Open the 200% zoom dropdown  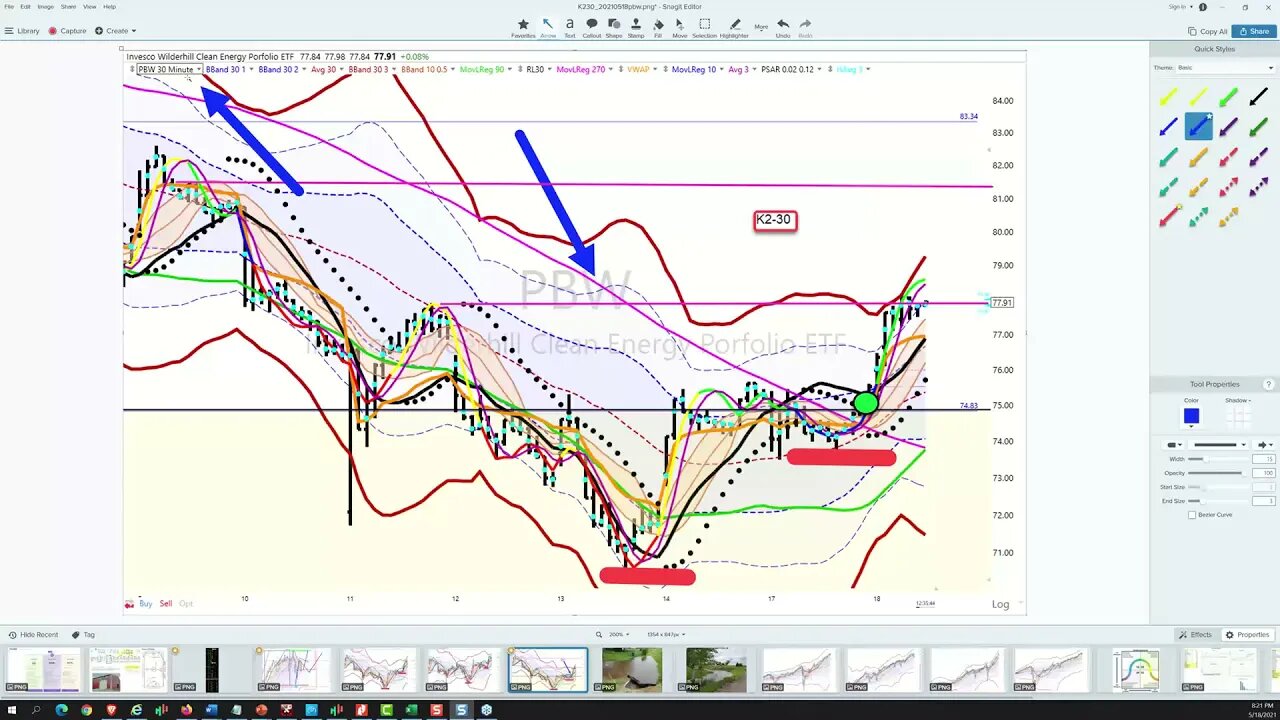click(x=620, y=634)
